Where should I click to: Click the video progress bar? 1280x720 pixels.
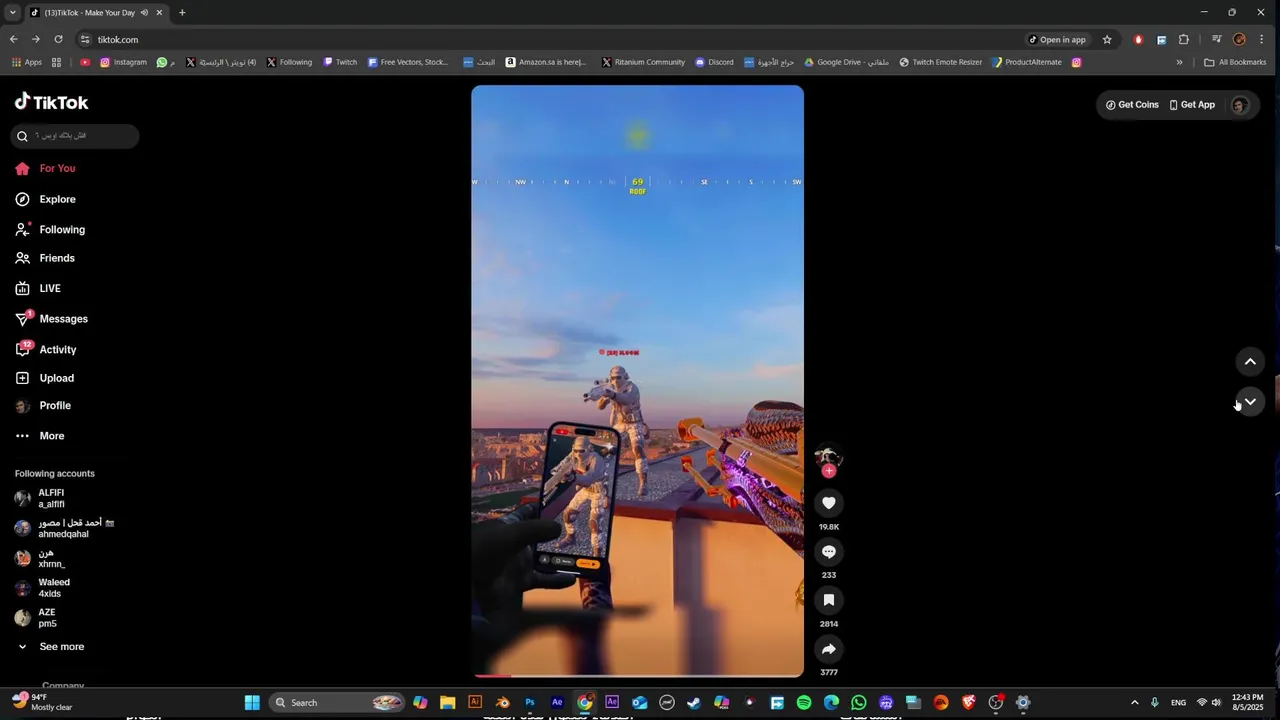pyautogui.click(x=637, y=676)
